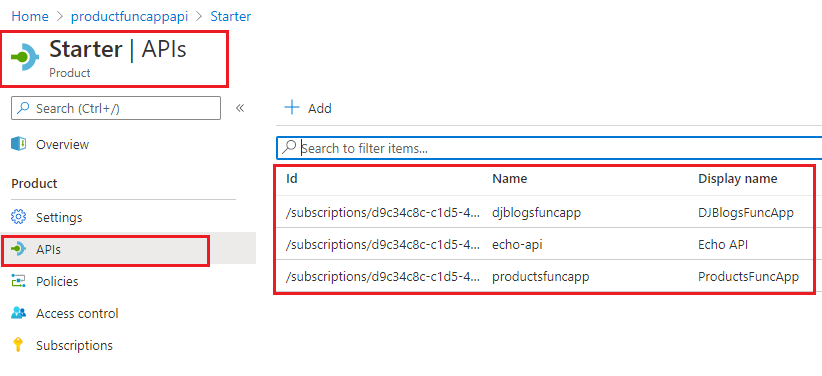Open Settings in the Product menu
The width and height of the screenshot is (822, 376).
coord(59,217)
